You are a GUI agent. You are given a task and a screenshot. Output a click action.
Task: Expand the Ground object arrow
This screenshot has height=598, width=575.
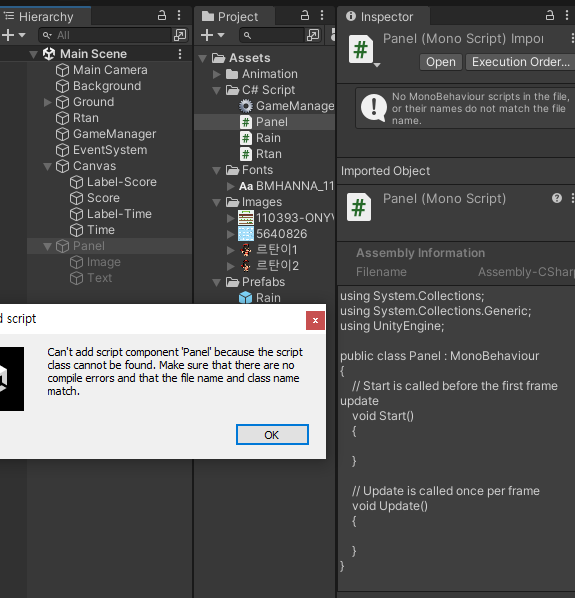(48, 102)
